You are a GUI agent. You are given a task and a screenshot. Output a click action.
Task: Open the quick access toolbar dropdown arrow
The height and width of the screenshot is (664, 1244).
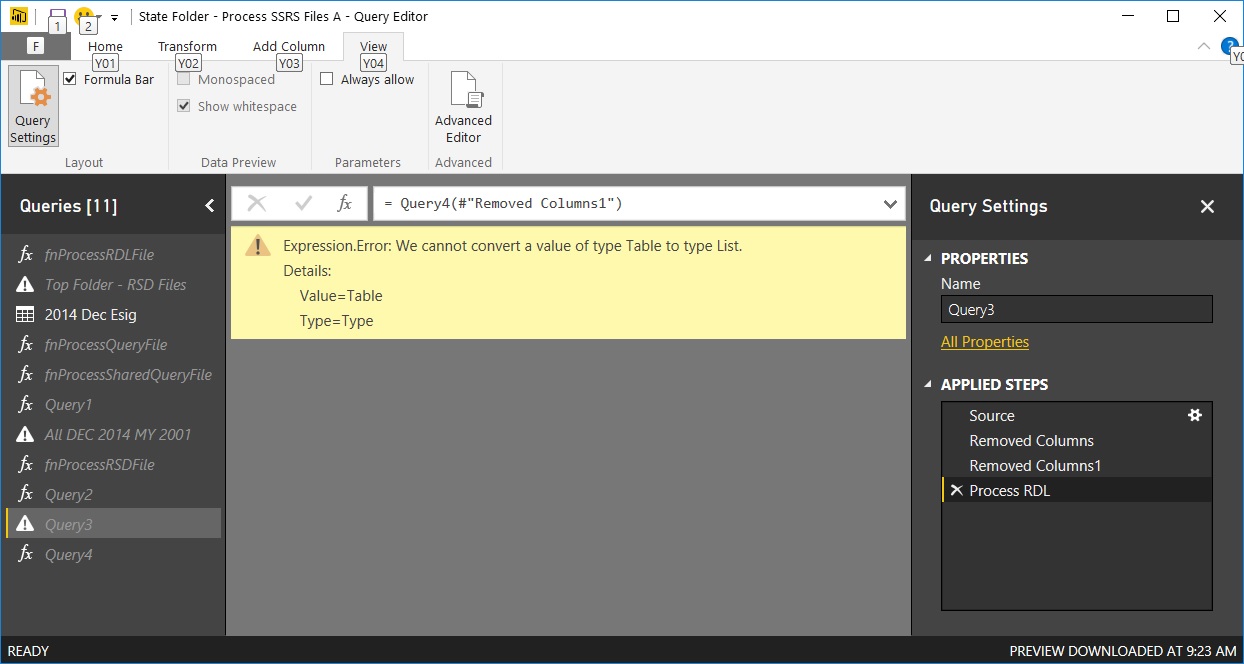pos(115,17)
